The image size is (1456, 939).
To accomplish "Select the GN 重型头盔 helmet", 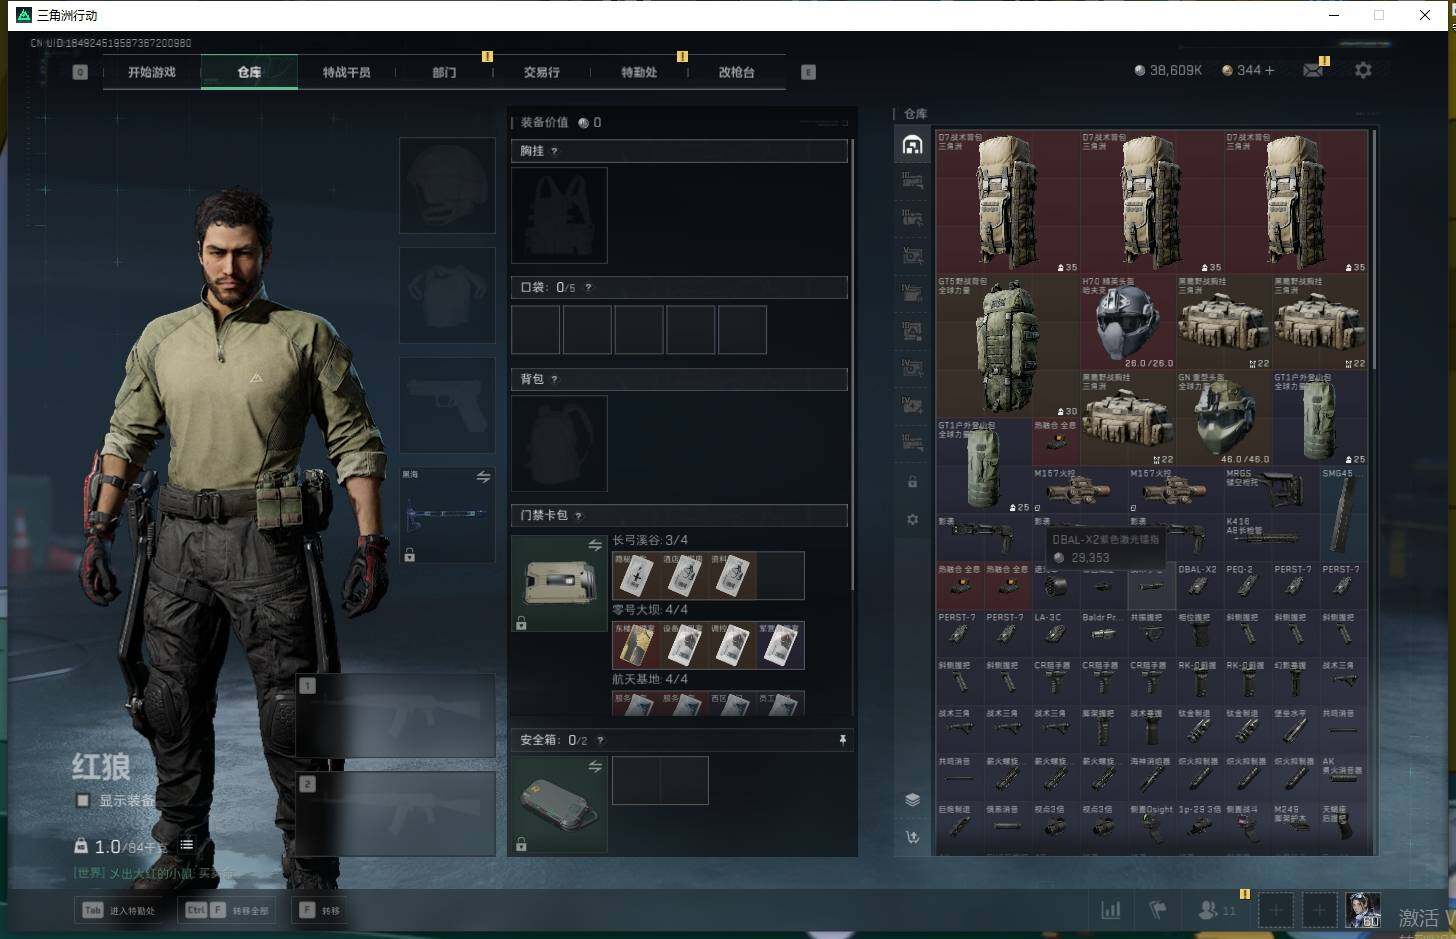I will (1223, 418).
